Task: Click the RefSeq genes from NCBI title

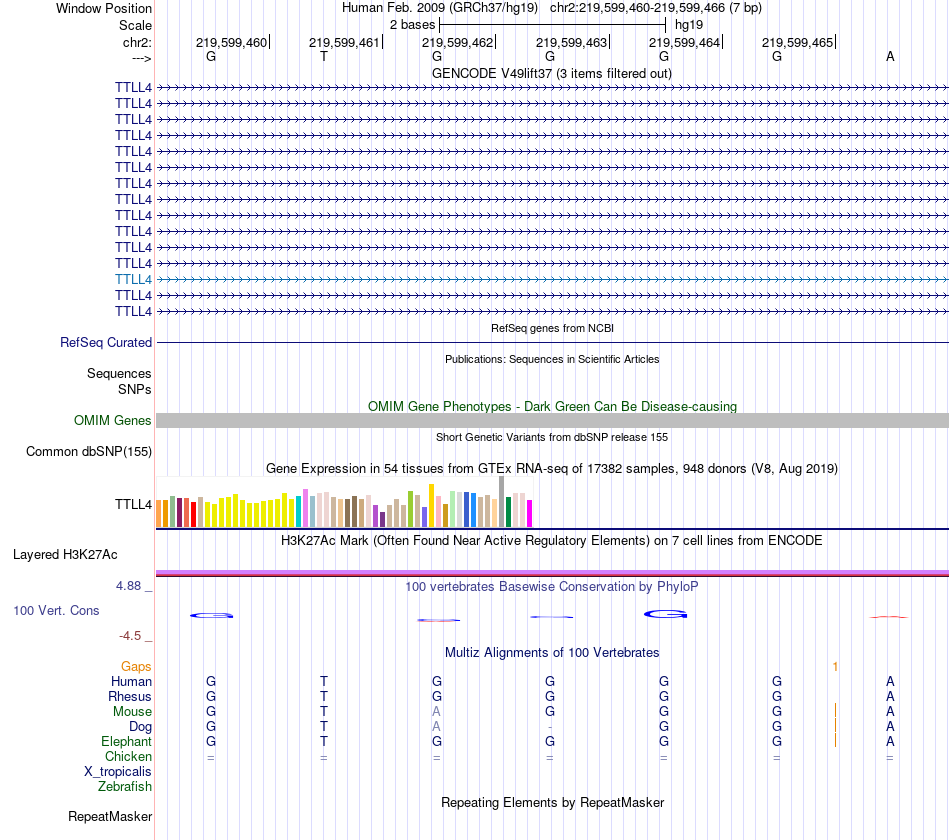Action: click(552, 328)
